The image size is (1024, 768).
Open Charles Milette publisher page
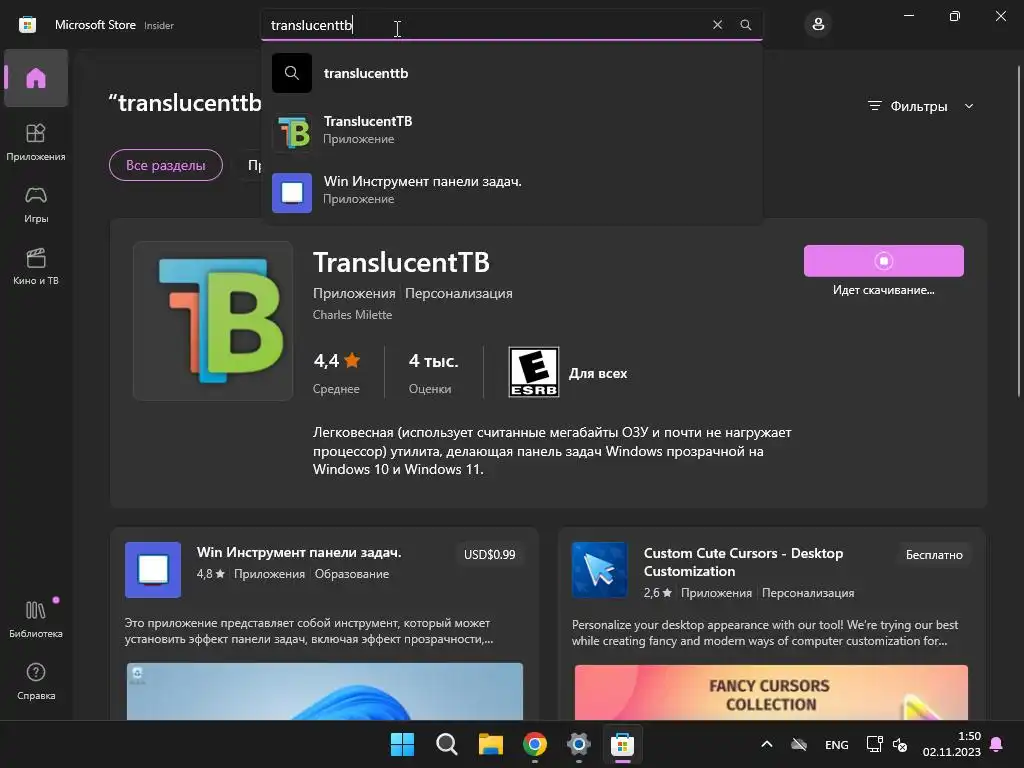click(x=353, y=315)
